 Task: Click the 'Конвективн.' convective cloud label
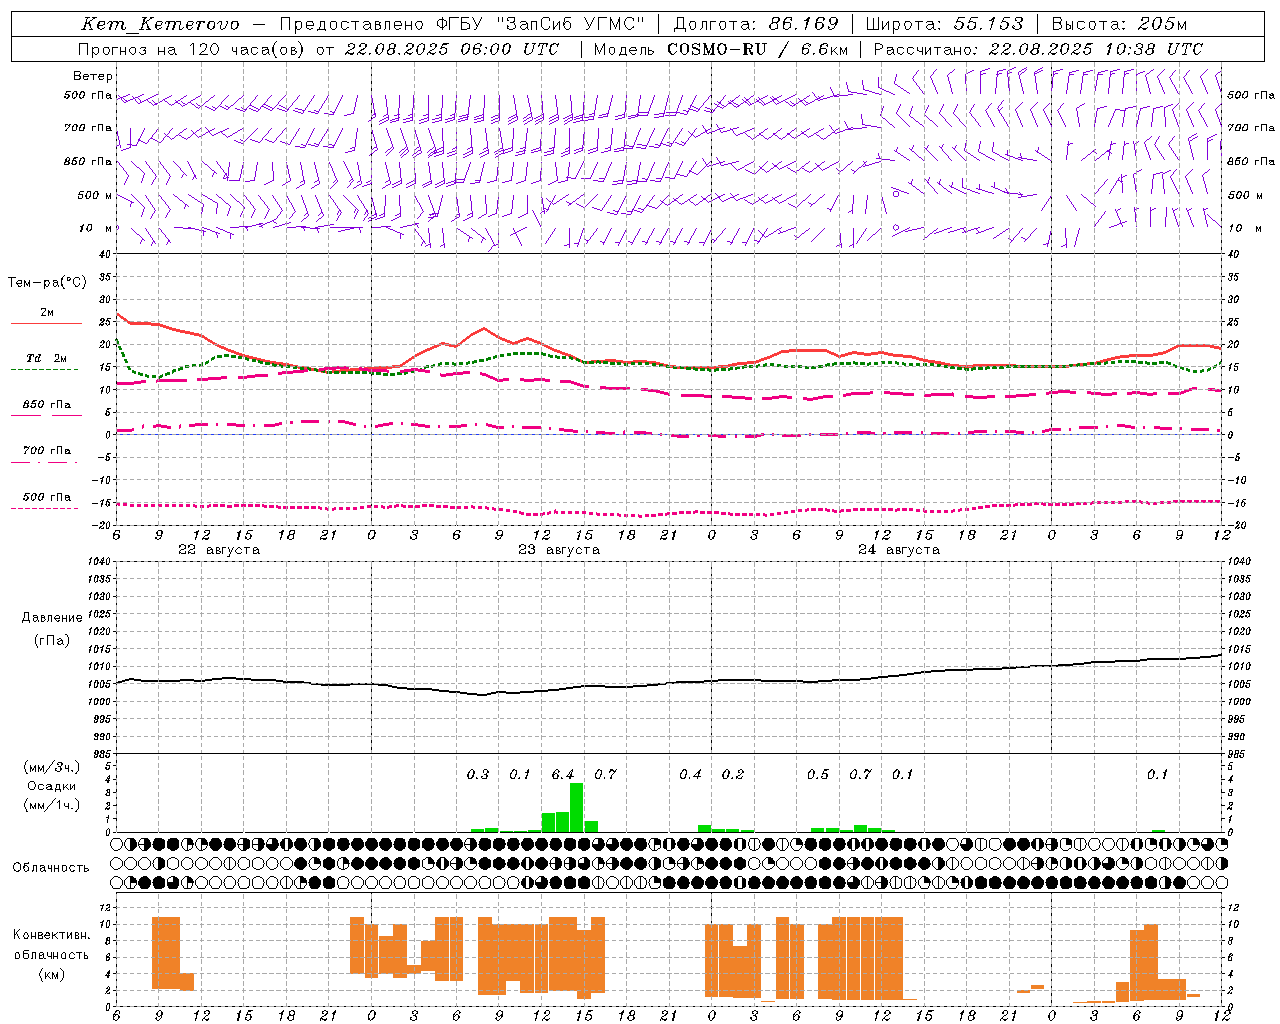click(x=51, y=935)
